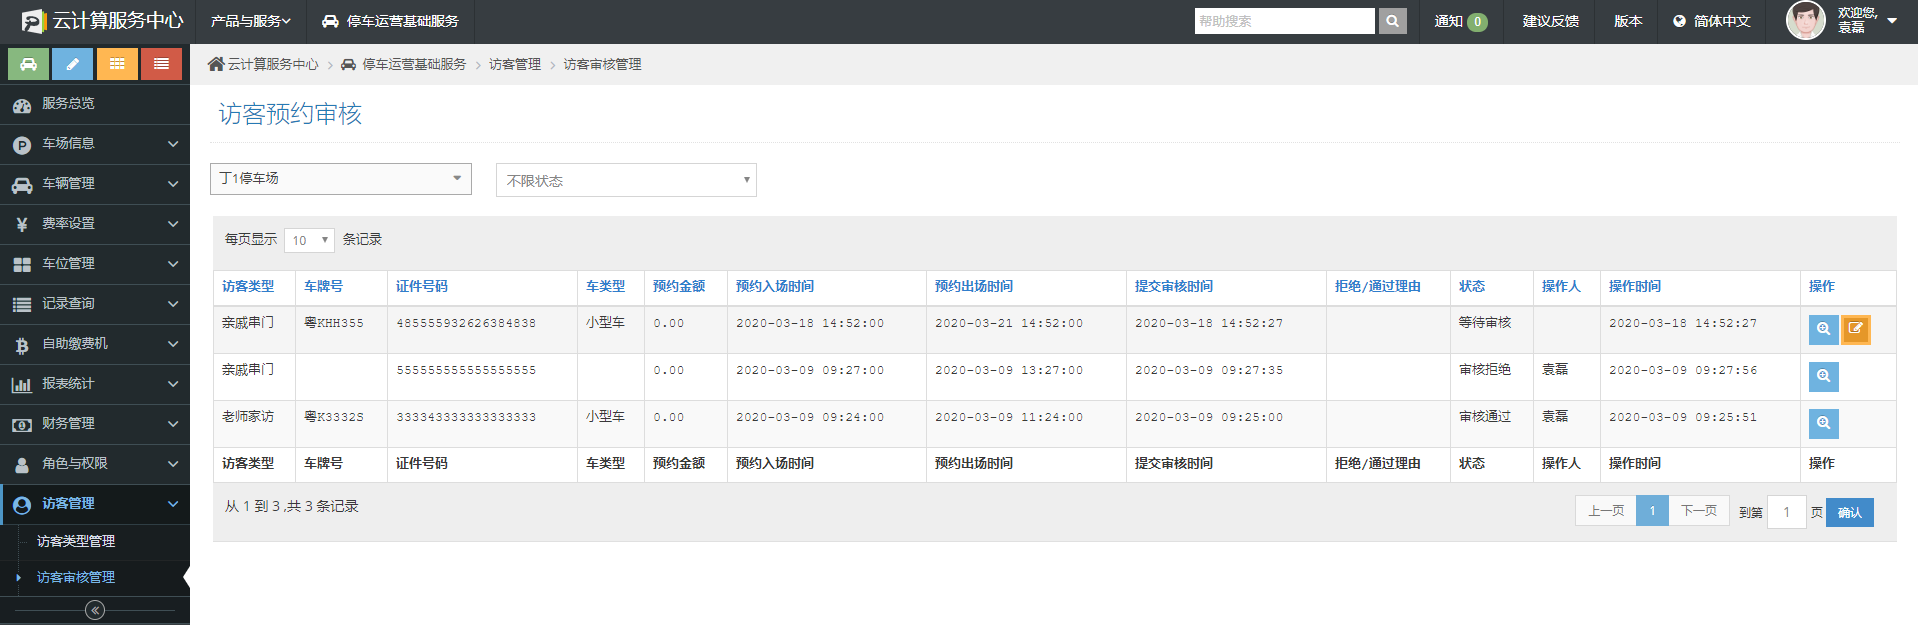Open the 财务管理 sidebar menu
Viewport: 1918px width, 625px height.
pos(95,424)
